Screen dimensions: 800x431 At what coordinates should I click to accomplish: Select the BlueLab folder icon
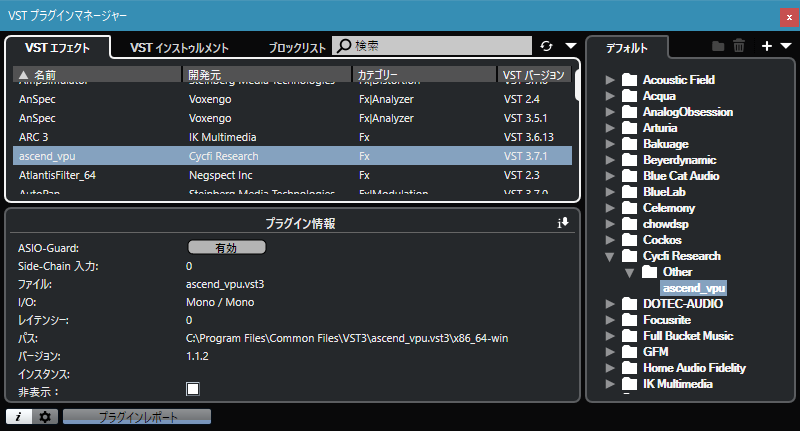[x=630, y=192]
